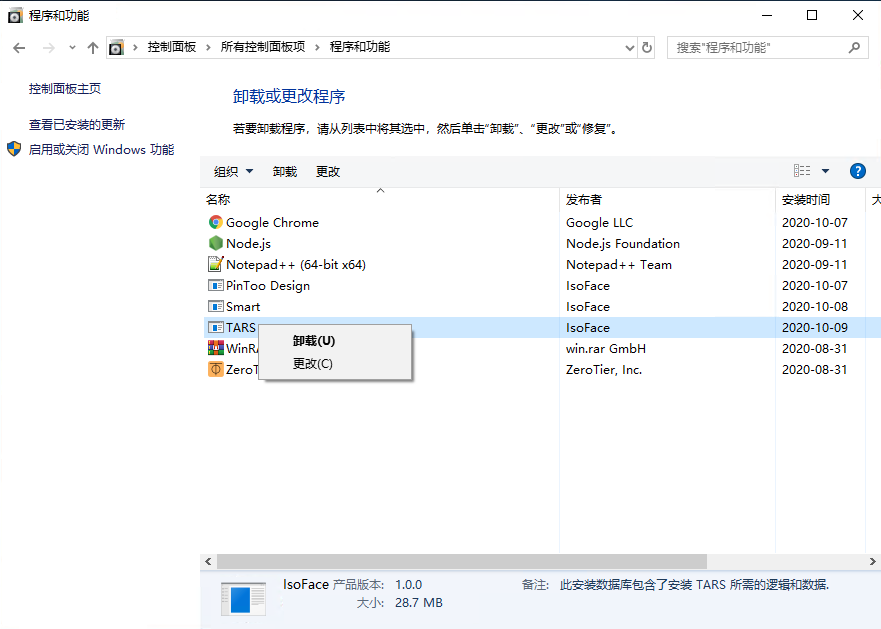Open the view options dropdown arrow
This screenshot has height=629, width=881.
pos(825,171)
